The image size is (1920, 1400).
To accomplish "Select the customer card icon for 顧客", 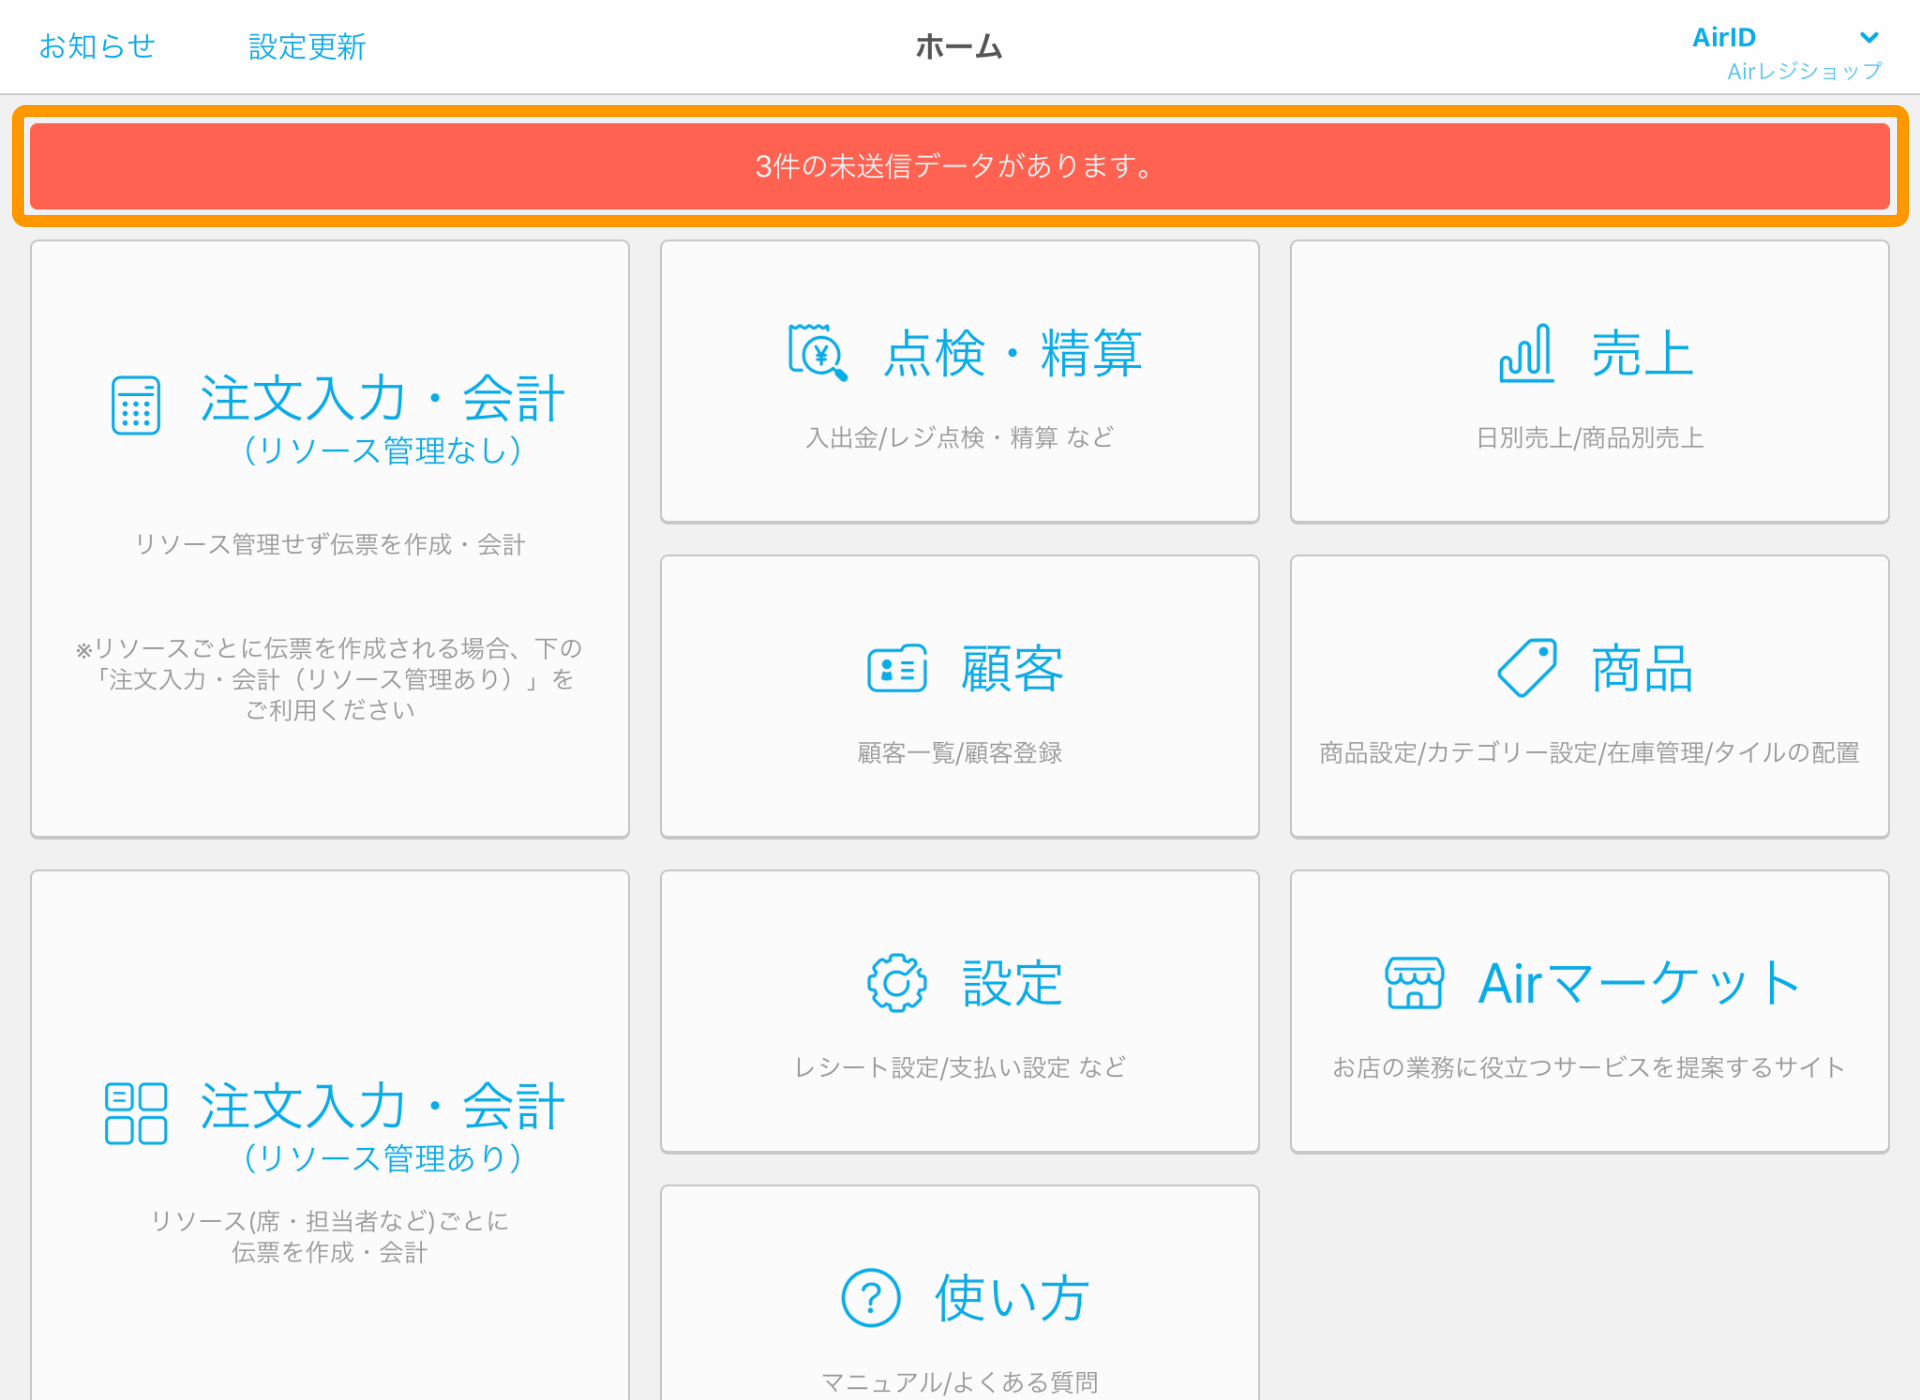I will tap(897, 668).
